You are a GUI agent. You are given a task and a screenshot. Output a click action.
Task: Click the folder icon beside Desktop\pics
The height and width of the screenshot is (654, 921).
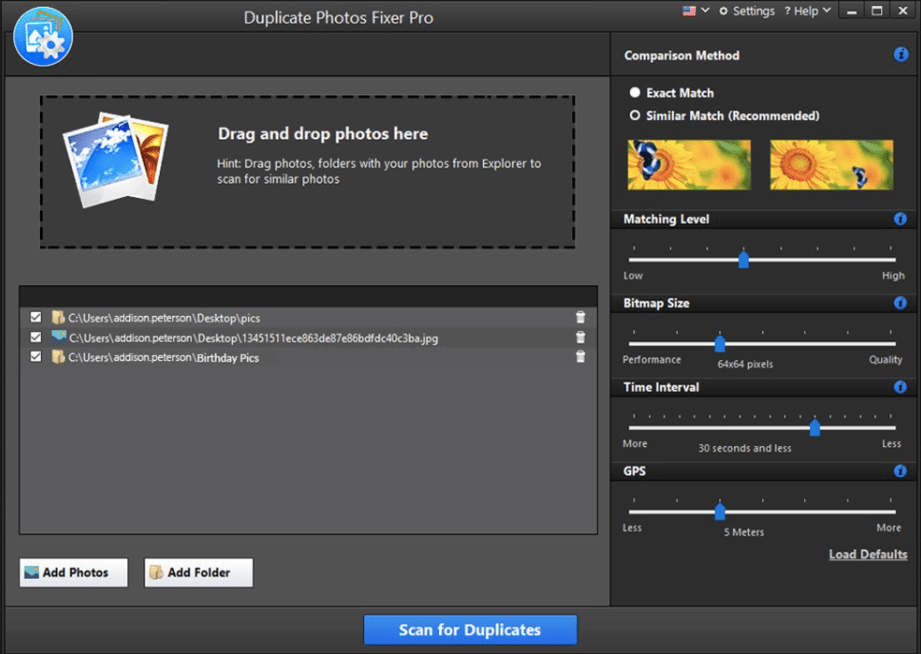(x=58, y=317)
